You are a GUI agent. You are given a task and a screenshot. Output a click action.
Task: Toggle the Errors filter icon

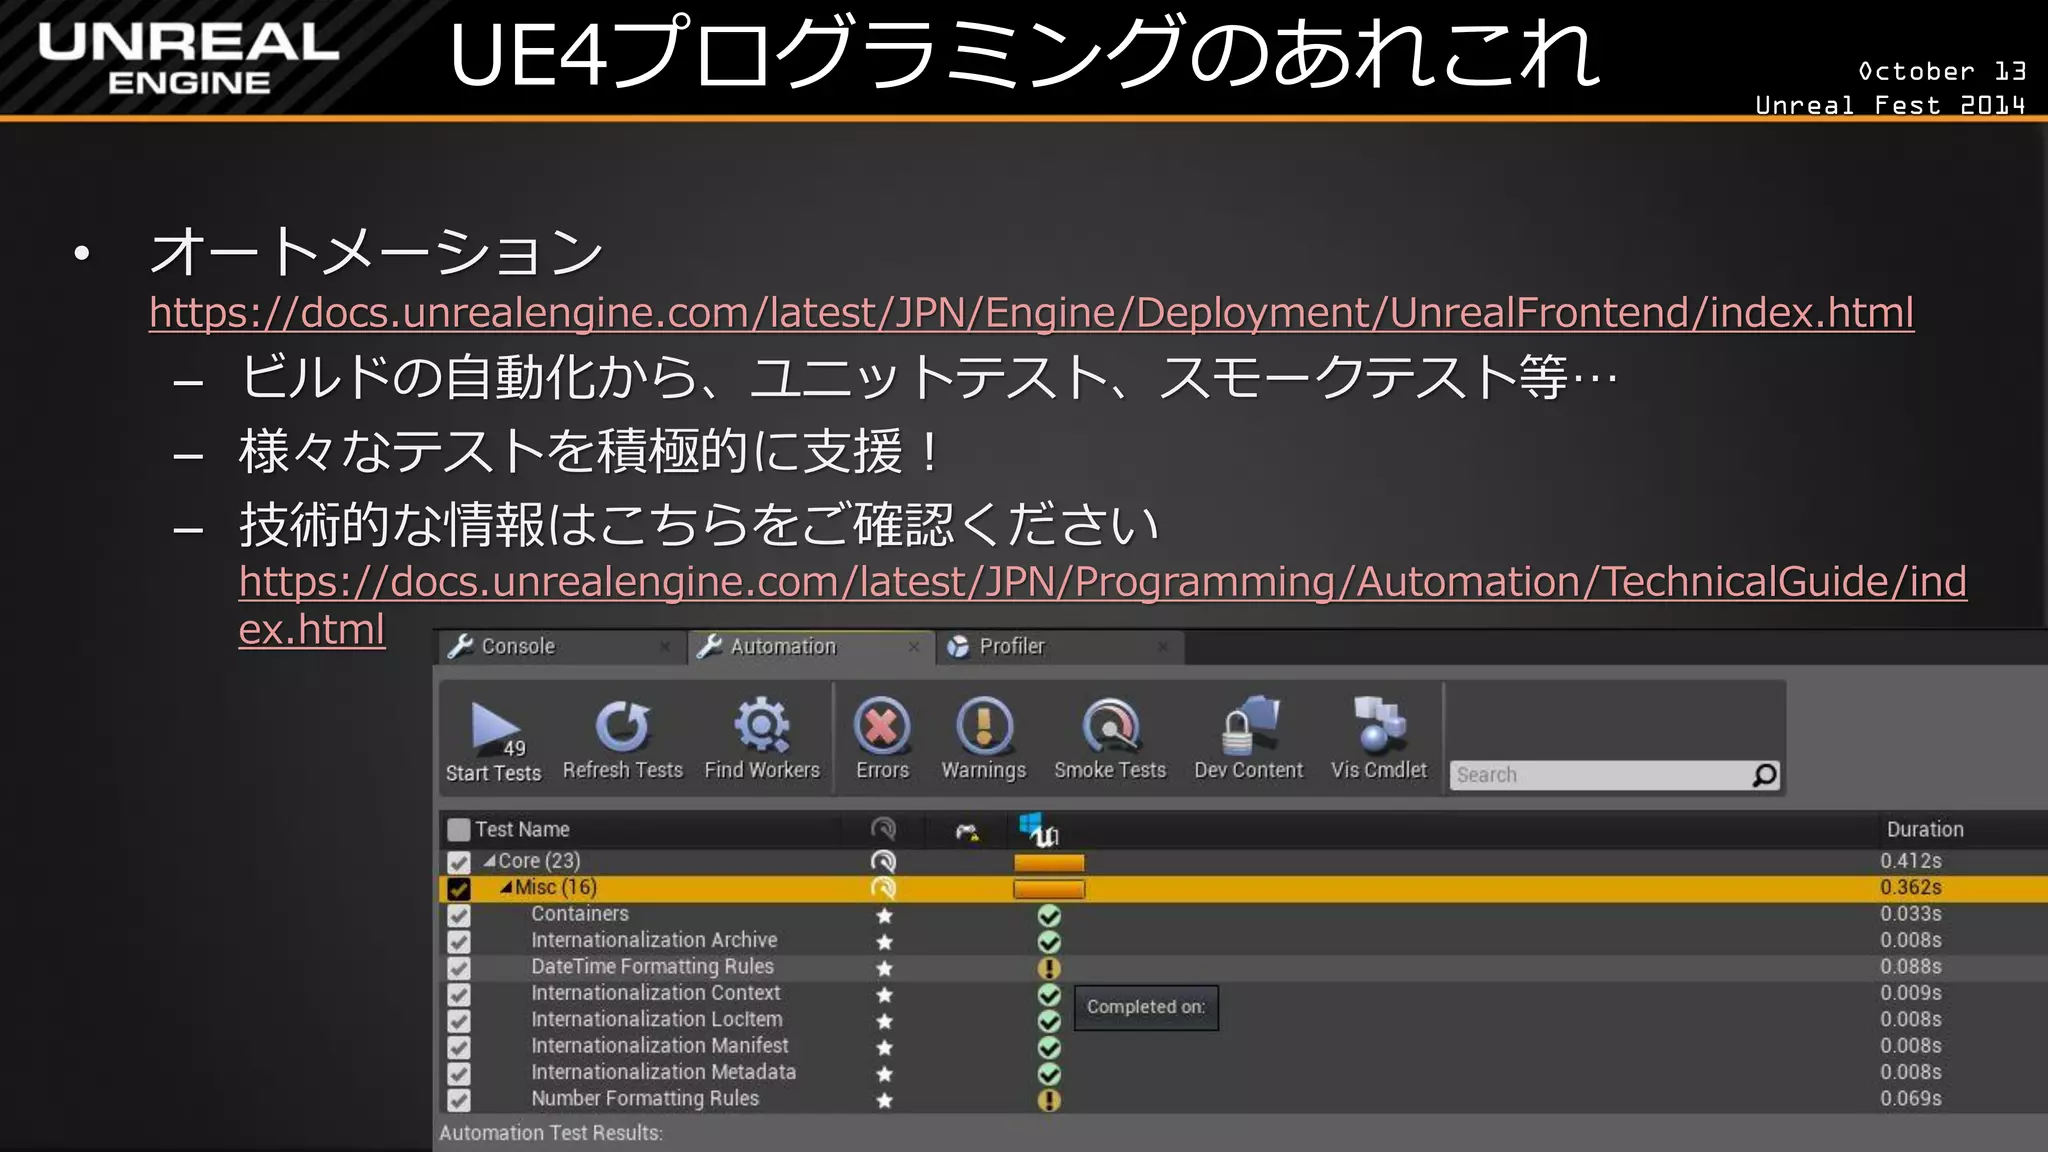(882, 726)
